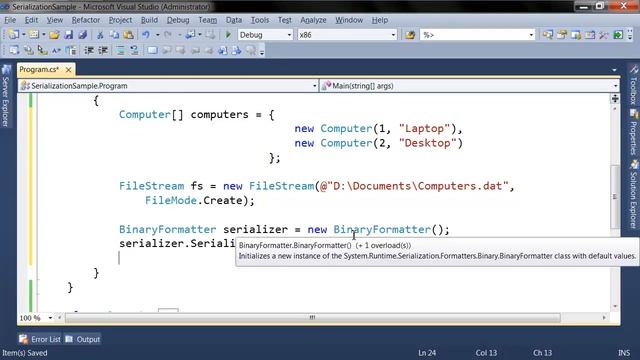The image size is (640, 360).
Task: Click the Add New Item icon
Action: pos(34,35)
